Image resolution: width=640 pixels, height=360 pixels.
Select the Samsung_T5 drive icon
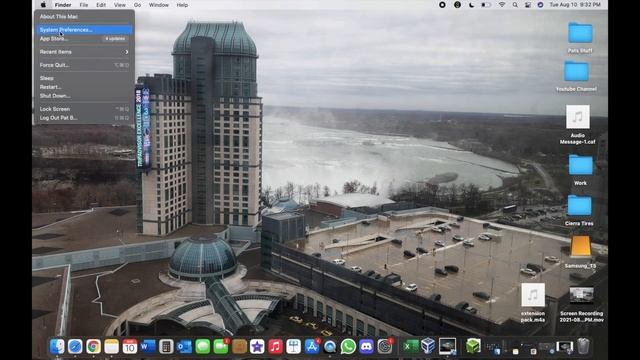pyautogui.click(x=580, y=247)
